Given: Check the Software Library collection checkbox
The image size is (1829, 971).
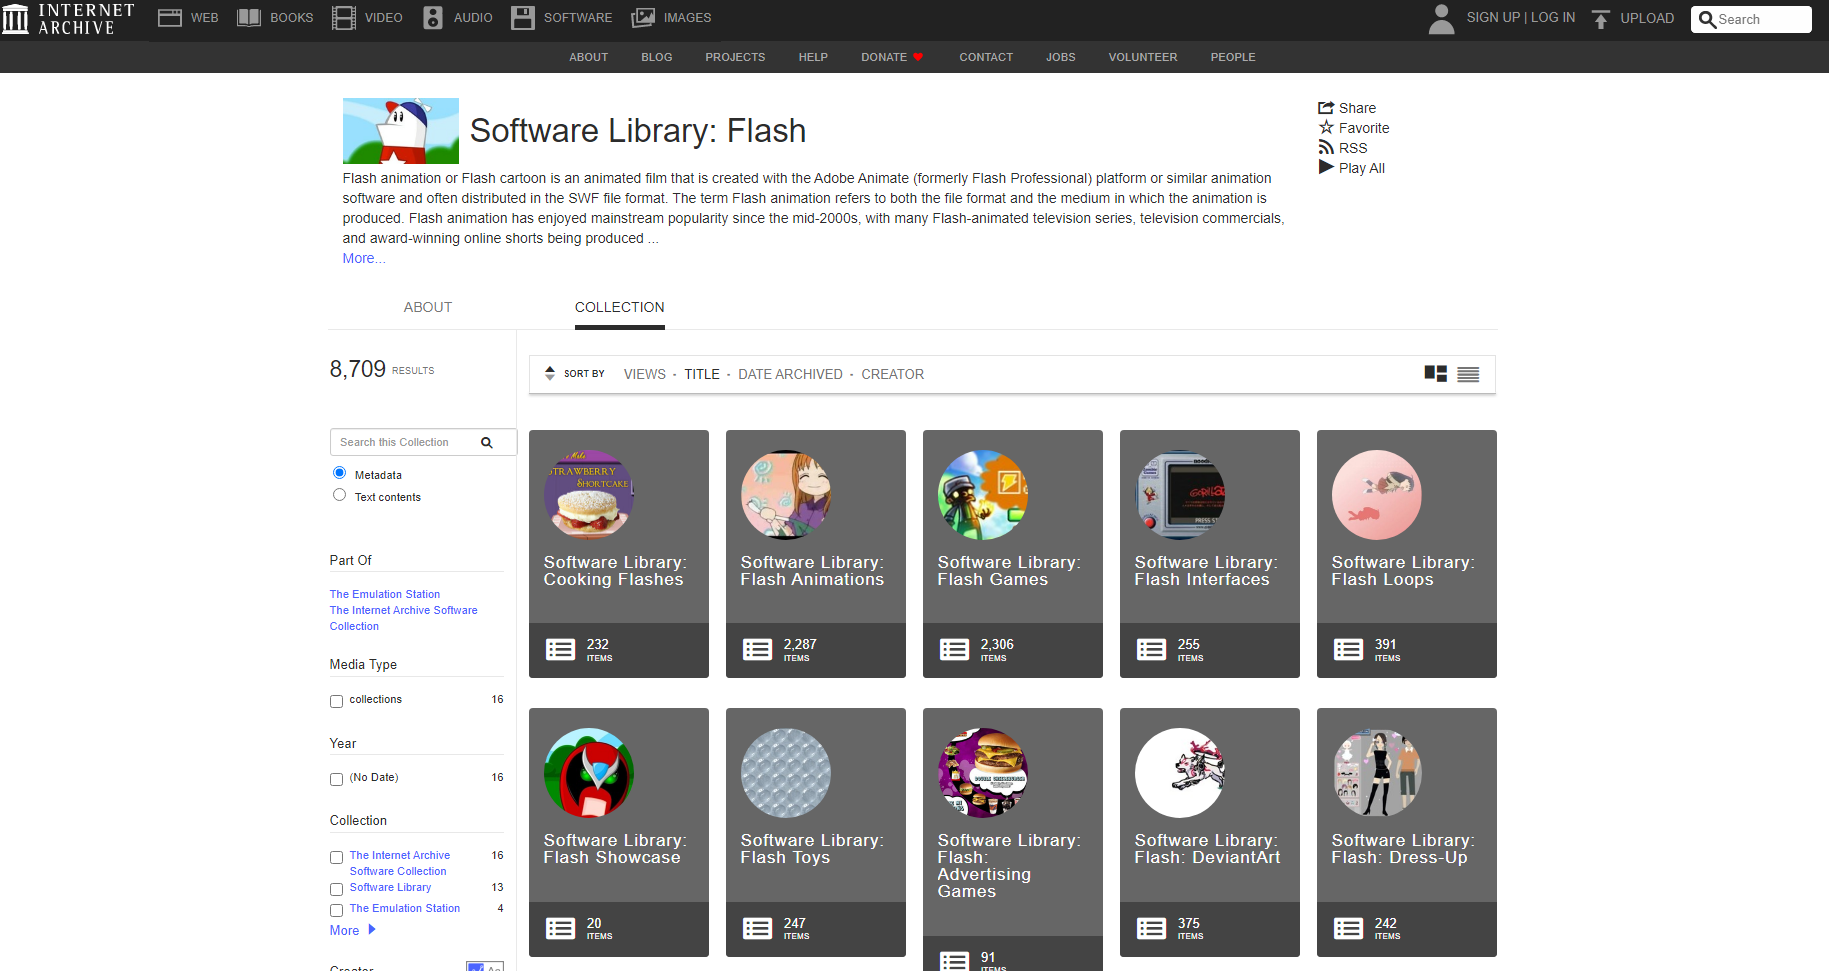Looking at the screenshot, I should coord(336,889).
